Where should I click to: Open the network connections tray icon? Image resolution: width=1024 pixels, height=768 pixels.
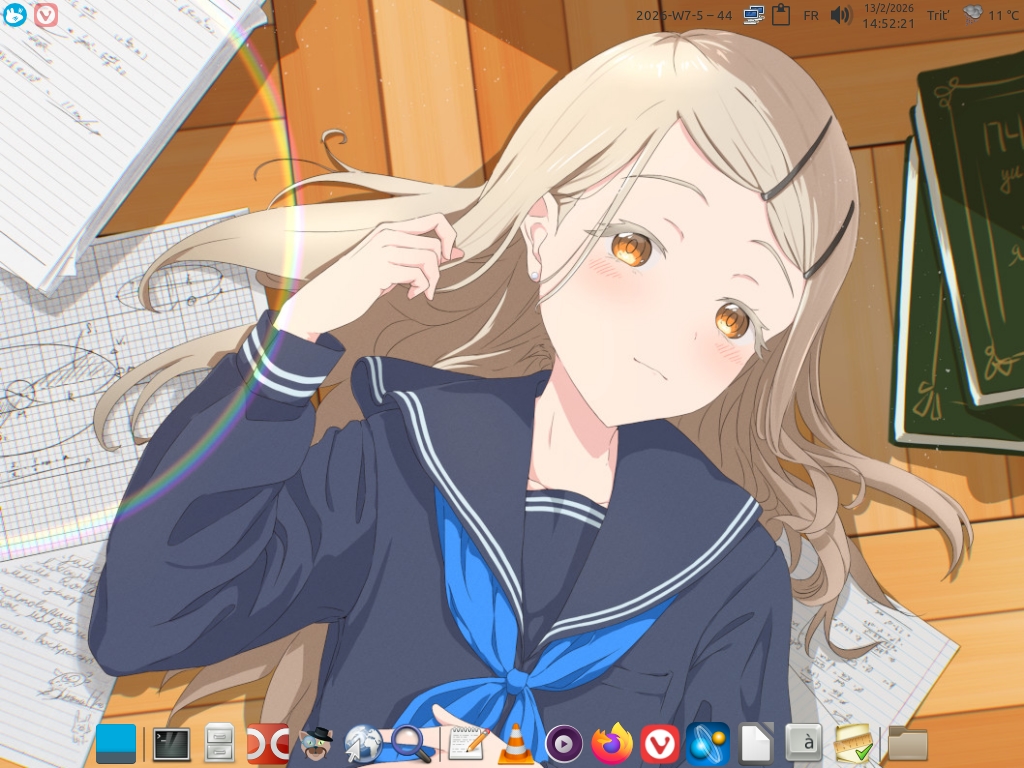click(754, 15)
